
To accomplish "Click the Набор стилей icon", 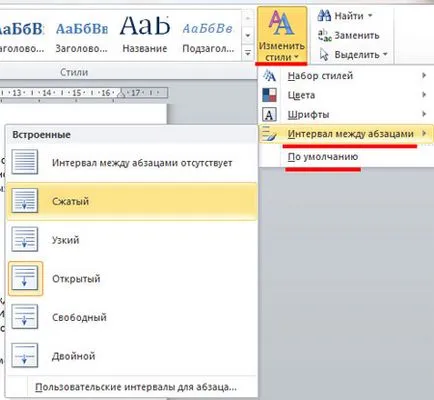I will (x=269, y=76).
